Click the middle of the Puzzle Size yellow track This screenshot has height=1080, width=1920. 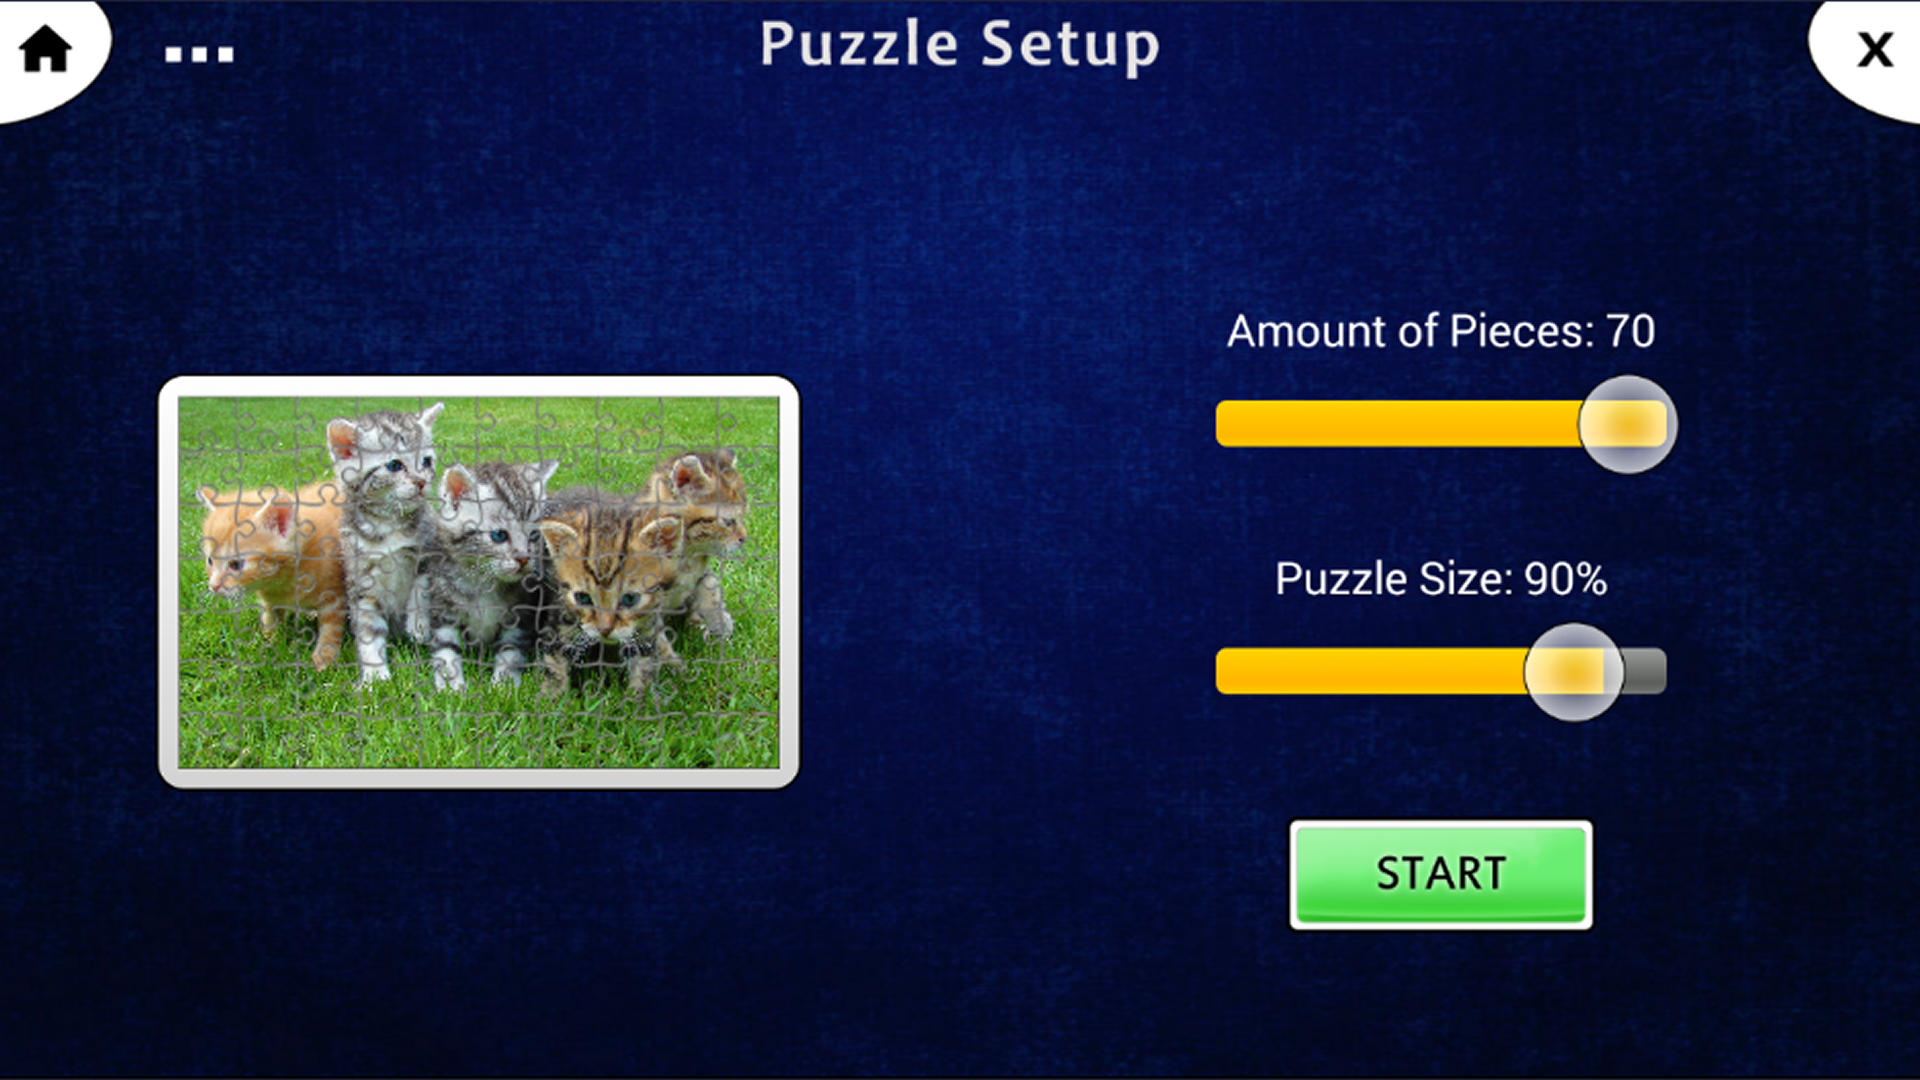[1371, 671]
